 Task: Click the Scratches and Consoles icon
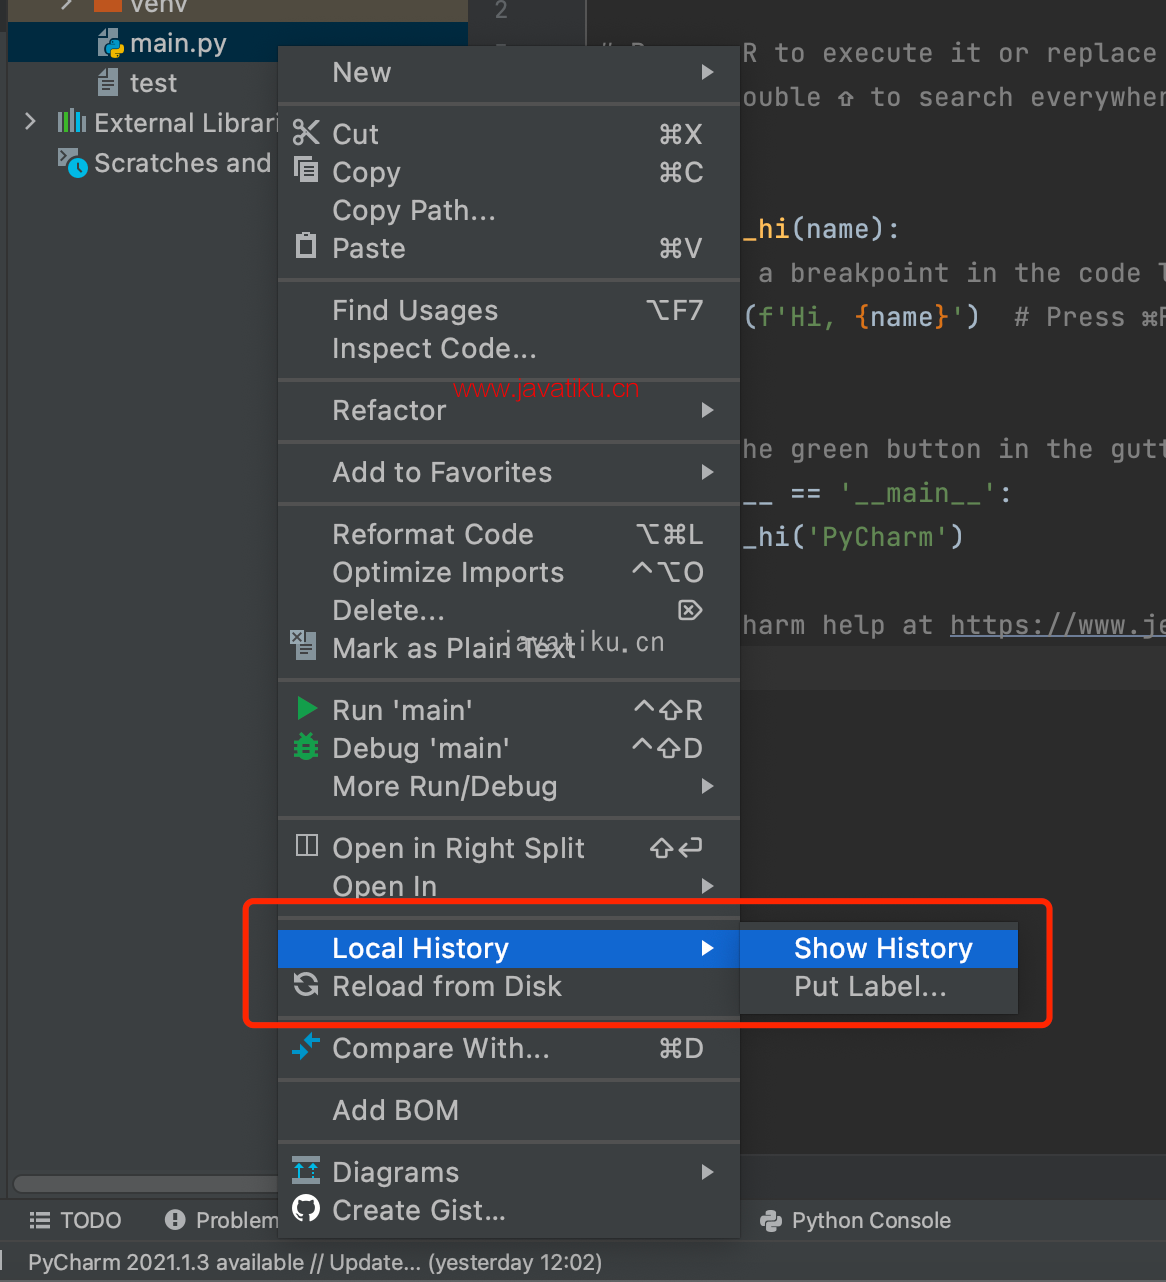click(73, 162)
